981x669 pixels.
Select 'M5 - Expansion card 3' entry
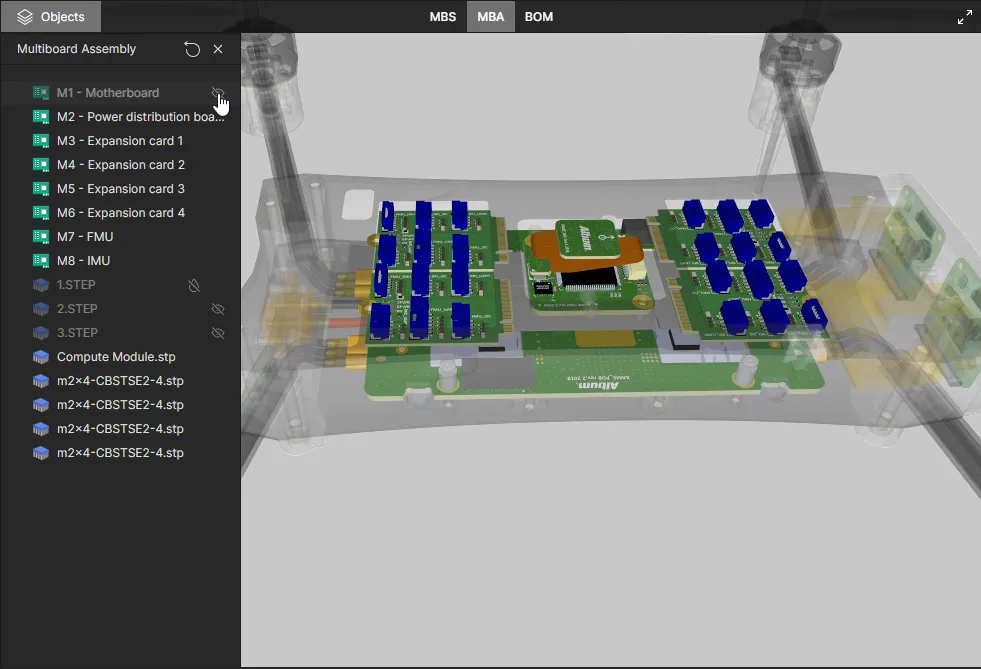(121, 188)
